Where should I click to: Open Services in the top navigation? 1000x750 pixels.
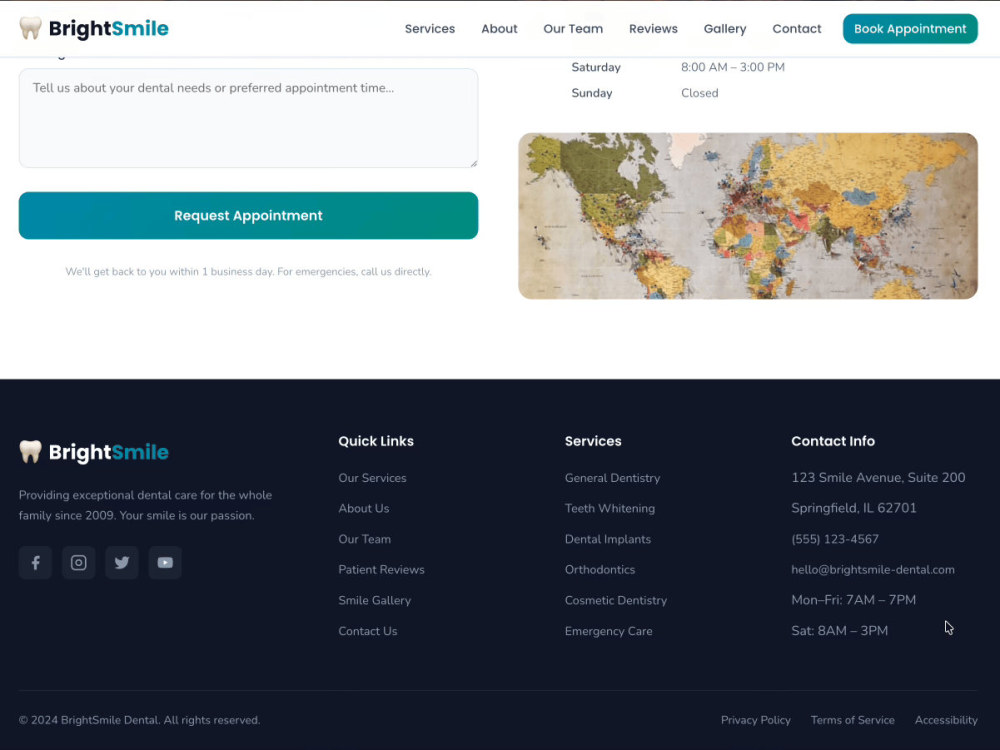(430, 29)
